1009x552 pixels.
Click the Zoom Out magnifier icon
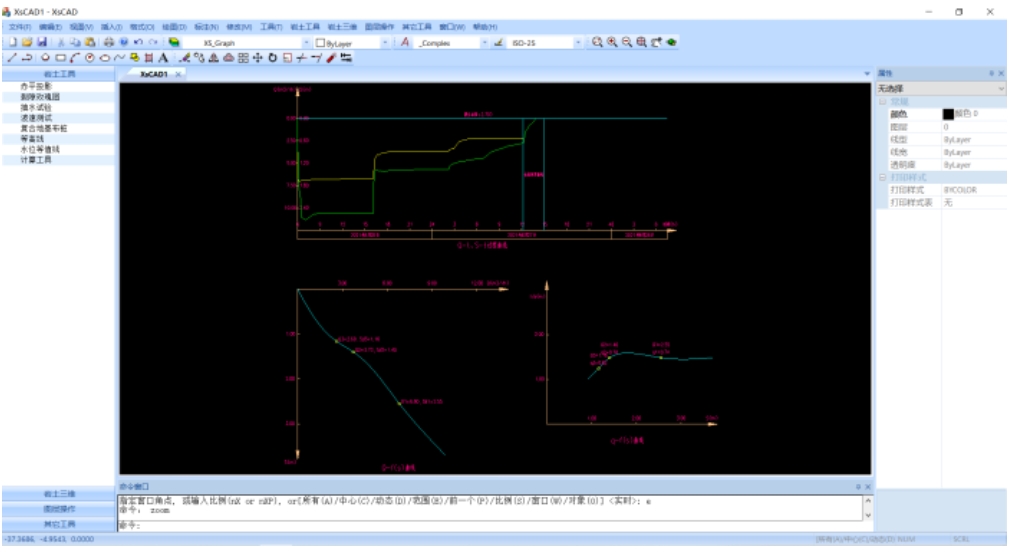[627, 42]
